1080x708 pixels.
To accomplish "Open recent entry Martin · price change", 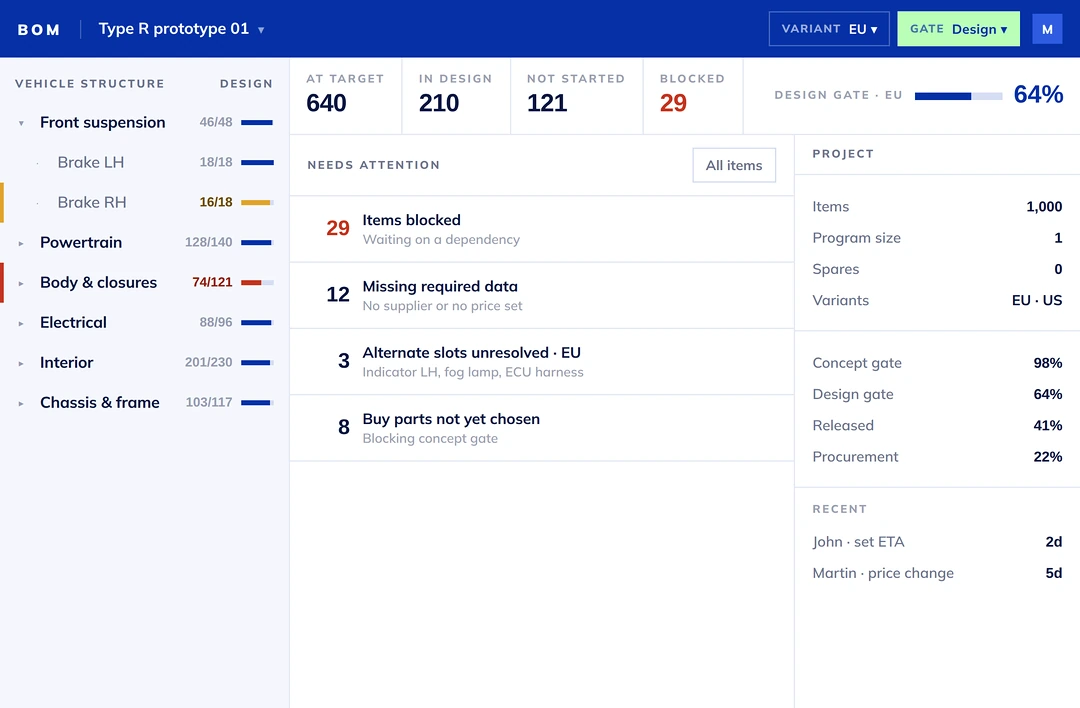I will 937,573.
